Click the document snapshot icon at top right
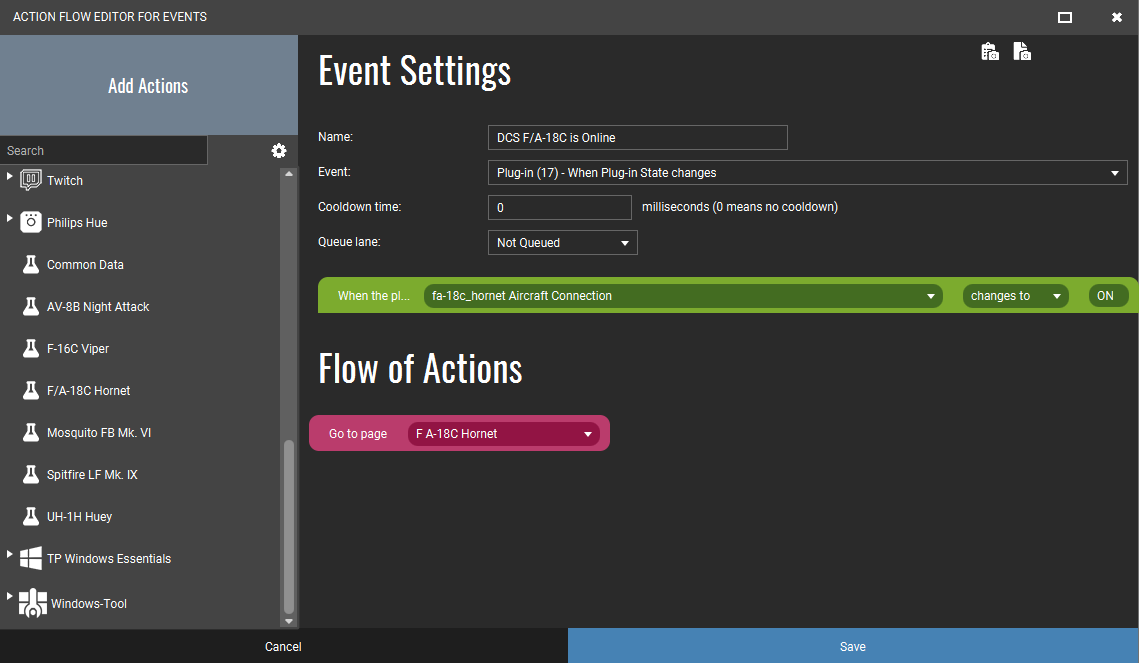Viewport: 1139px width, 663px height. 1021,52
